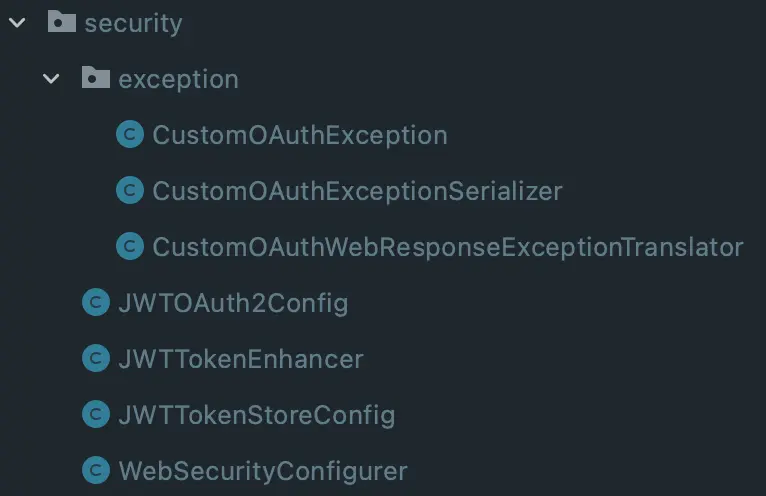This screenshot has width=766, height=496.
Task: Open the JWTTokenStoreConfig file name
Action: coord(256,415)
